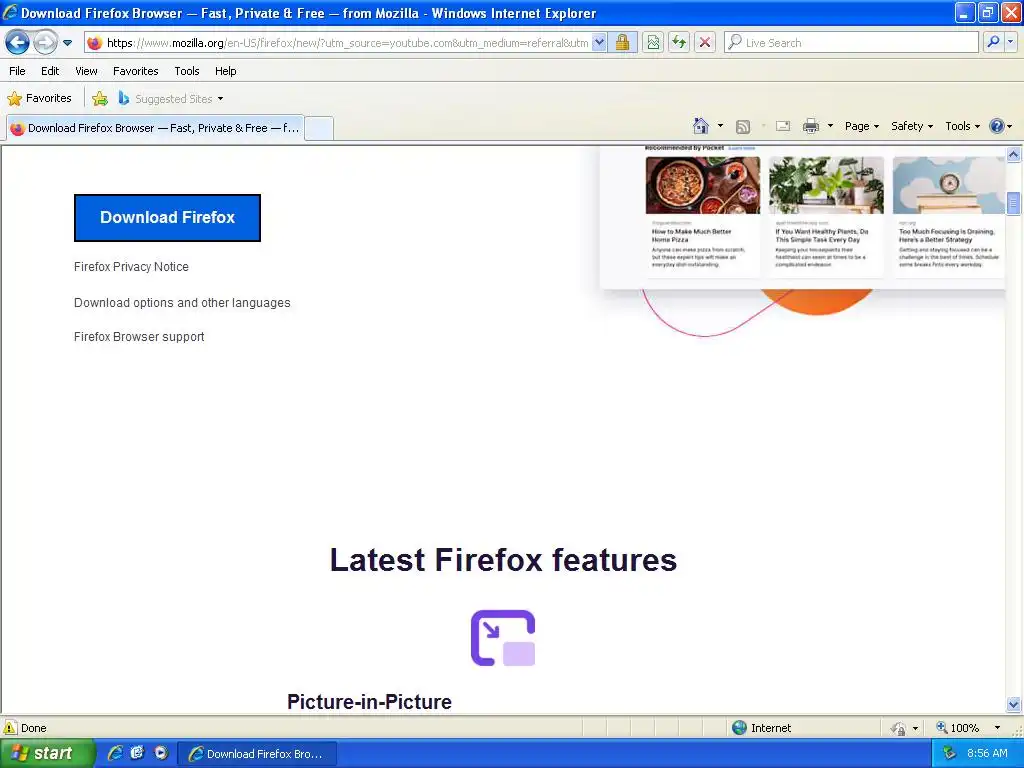This screenshot has height=768, width=1024.
Task: Open the File menu
Action: [18, 71]
